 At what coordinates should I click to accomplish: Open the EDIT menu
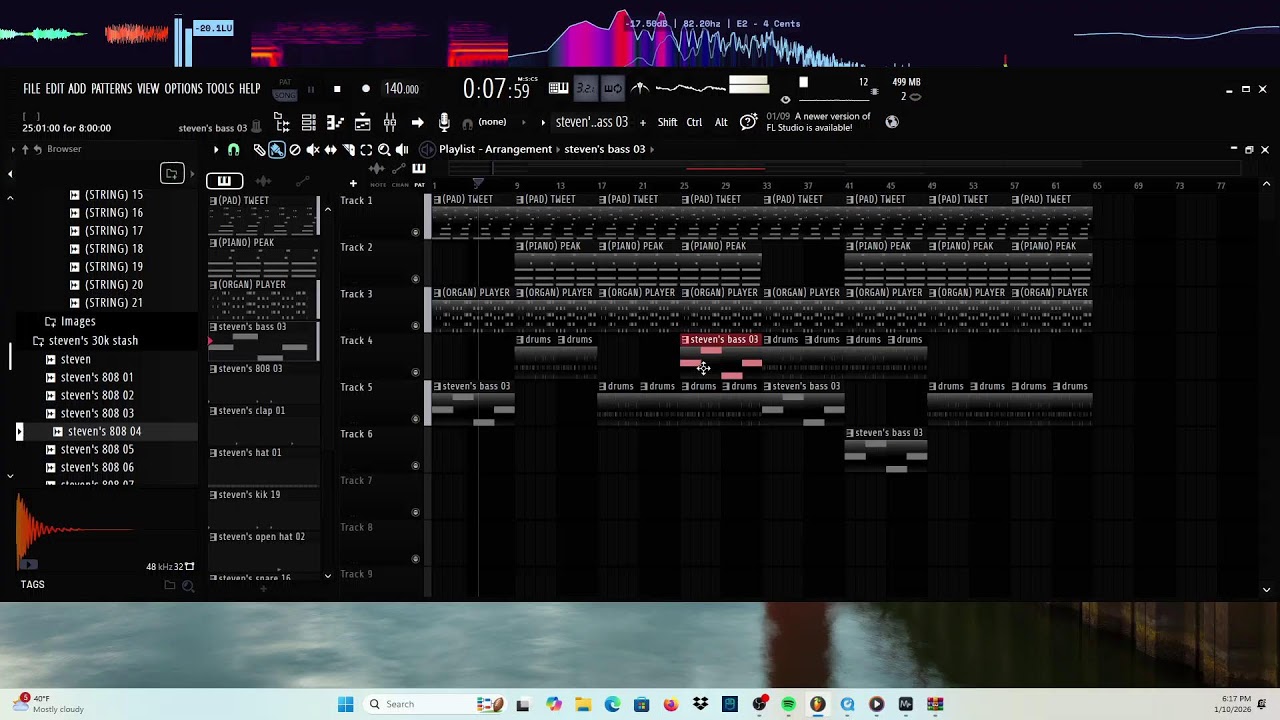(x=54, y=89)
